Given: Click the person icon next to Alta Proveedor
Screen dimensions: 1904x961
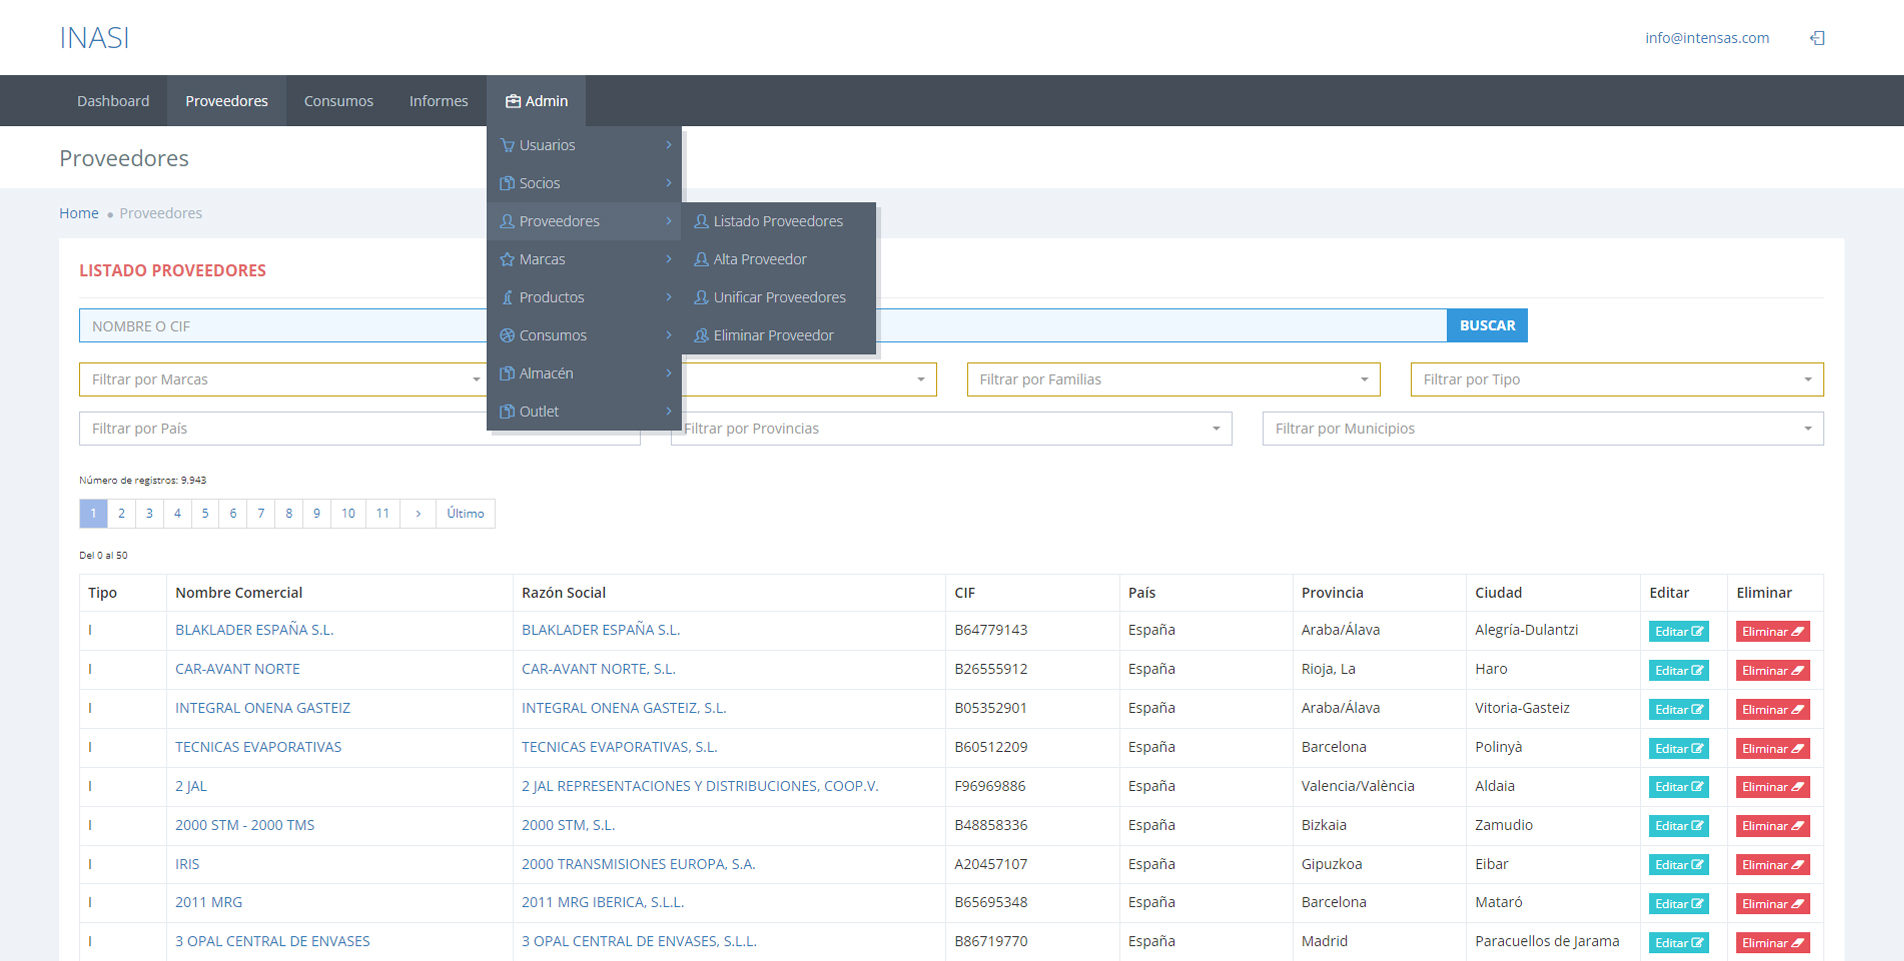Looking at the screenshot, I should click(x=701, y=259).
